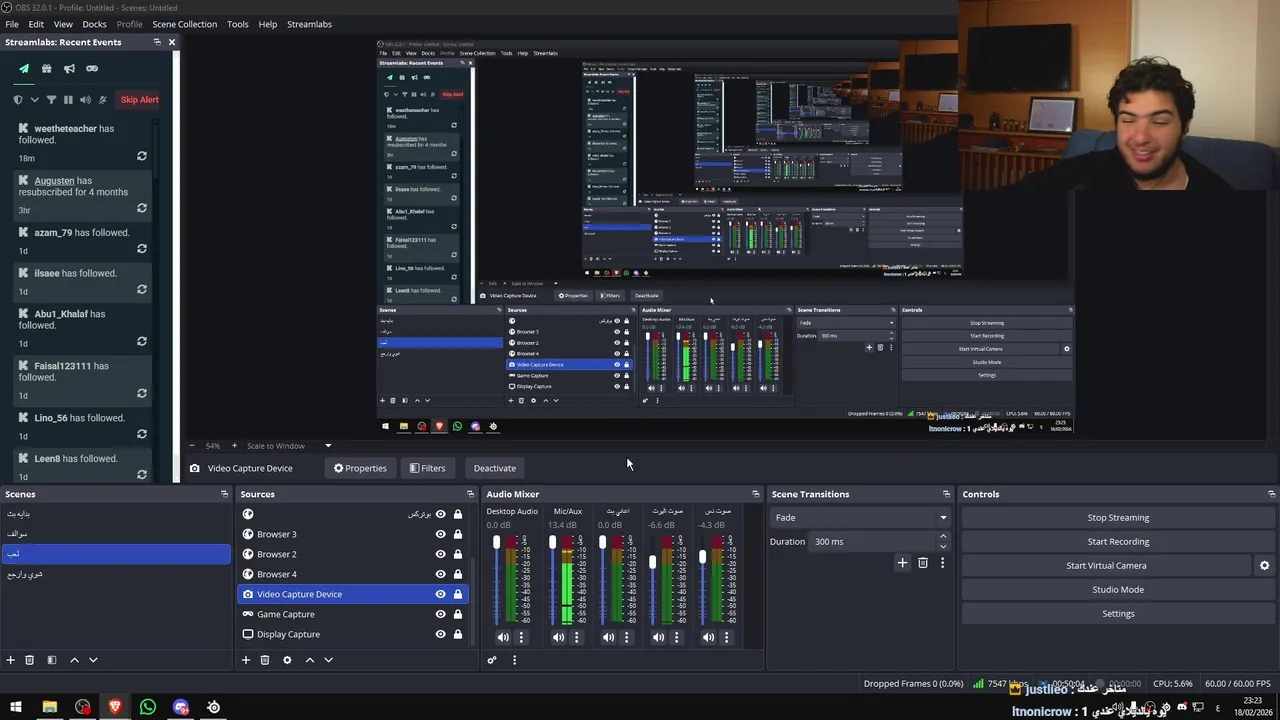Screen dimensions: 1280x720
Task: Open the Edit menu
Action: coord(36,24)
